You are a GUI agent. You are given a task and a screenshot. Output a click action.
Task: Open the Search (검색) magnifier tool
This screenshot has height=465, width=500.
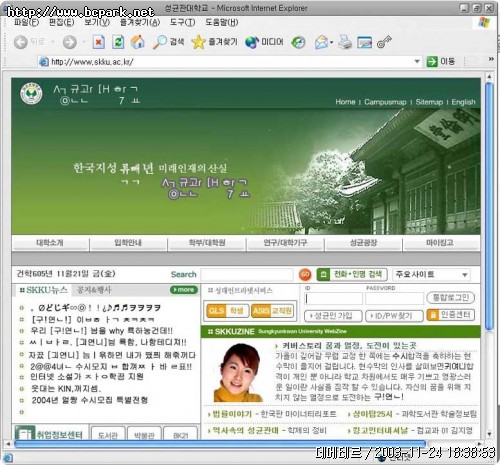(x=168, y=42)
